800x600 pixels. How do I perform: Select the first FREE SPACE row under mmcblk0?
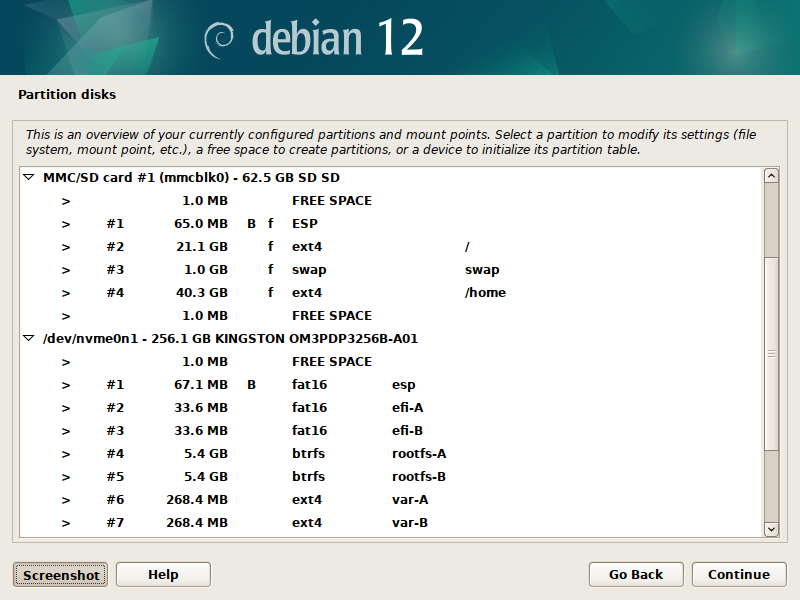tap(391, 201)
